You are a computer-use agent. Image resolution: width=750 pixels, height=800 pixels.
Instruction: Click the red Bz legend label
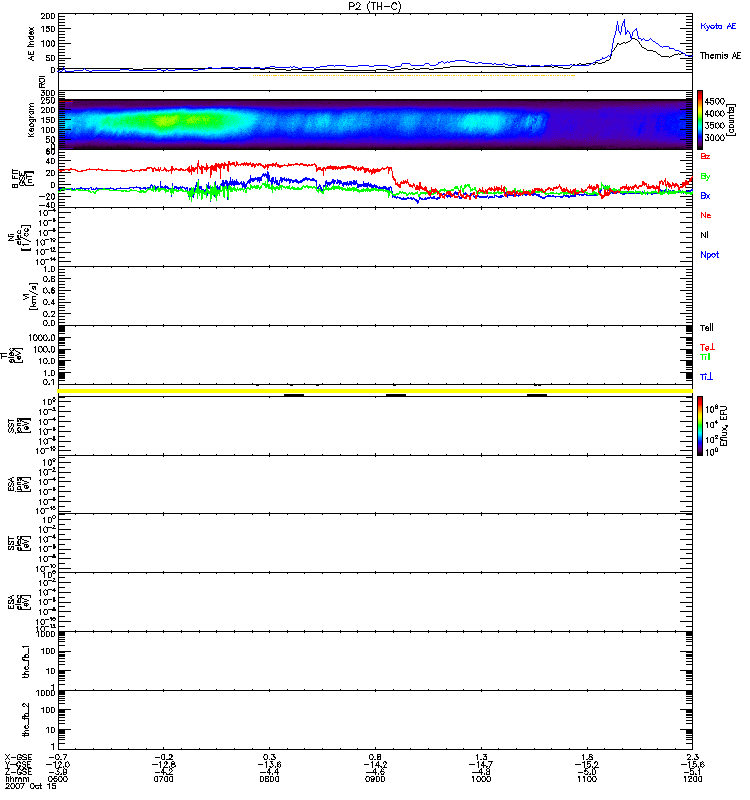click(705, 156)
